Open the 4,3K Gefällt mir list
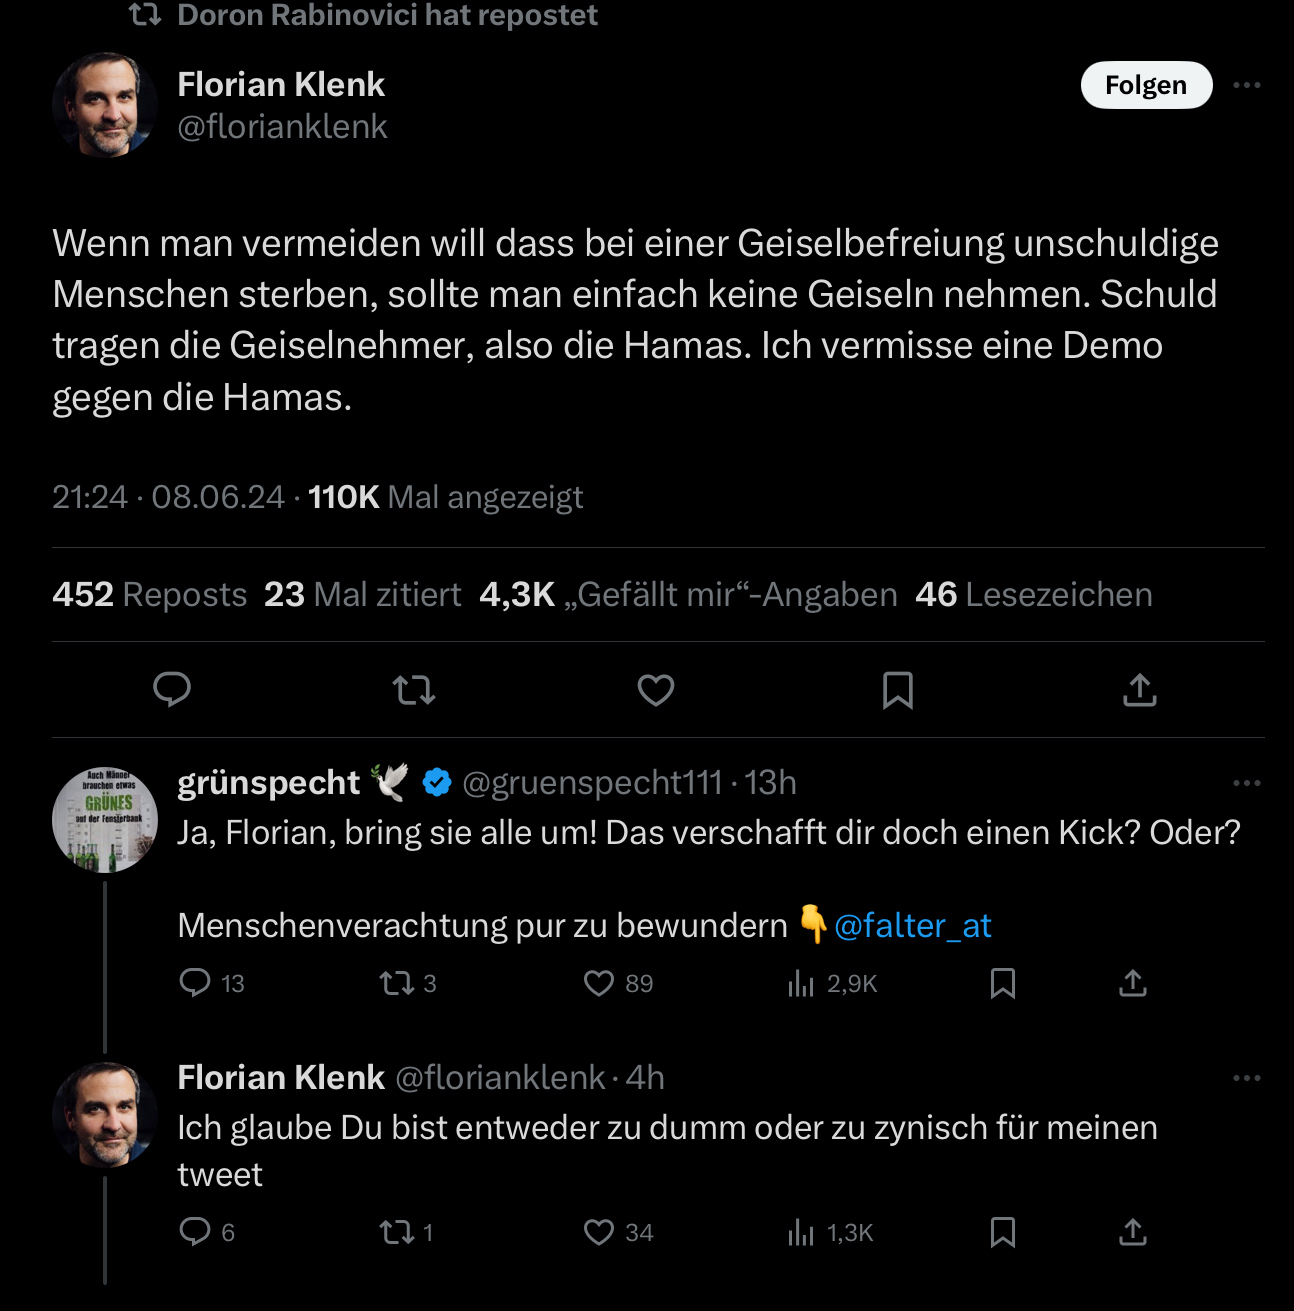 [x=688, y=595]
